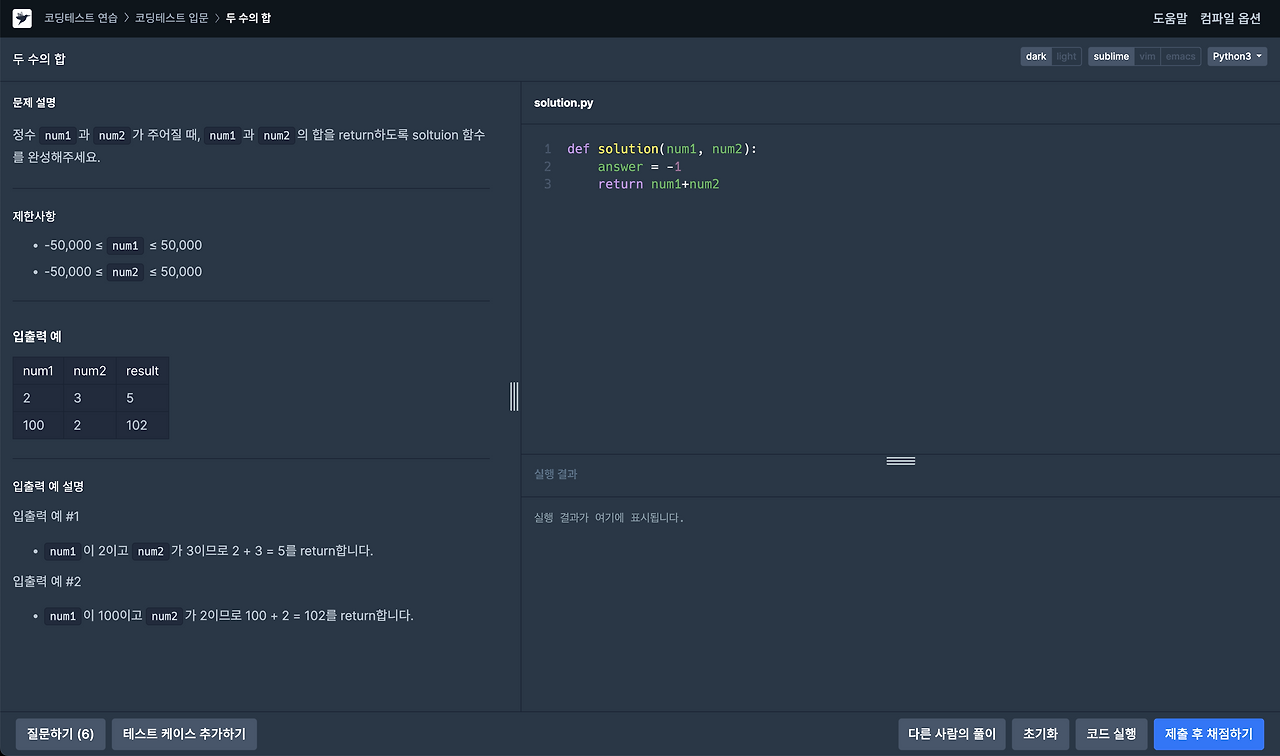This screenshot has height=756, width=1280.
Task: Enable vim keybindings
Action: click(x=1147, y=56)
